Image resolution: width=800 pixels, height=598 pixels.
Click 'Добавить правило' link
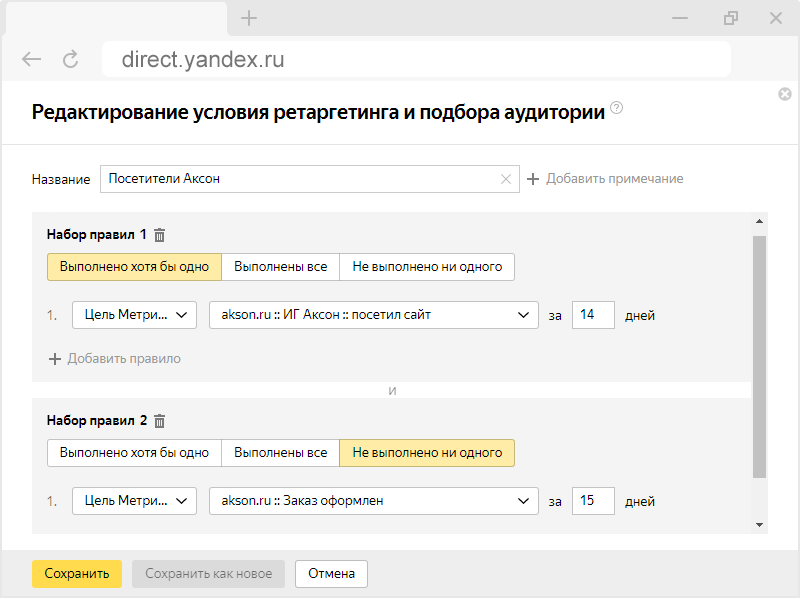pos(115,358)
